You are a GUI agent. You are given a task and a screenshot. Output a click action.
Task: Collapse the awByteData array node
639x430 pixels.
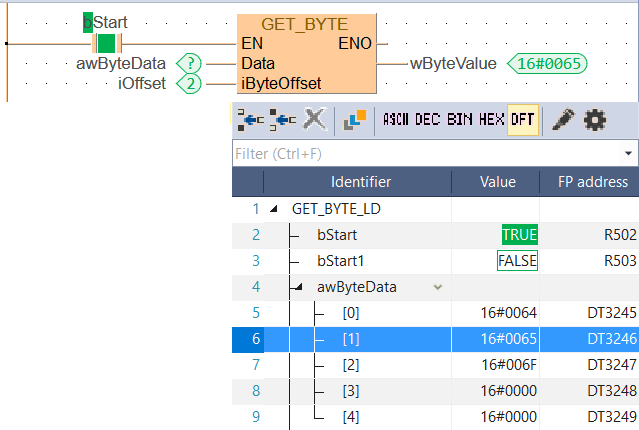(301, 287)
